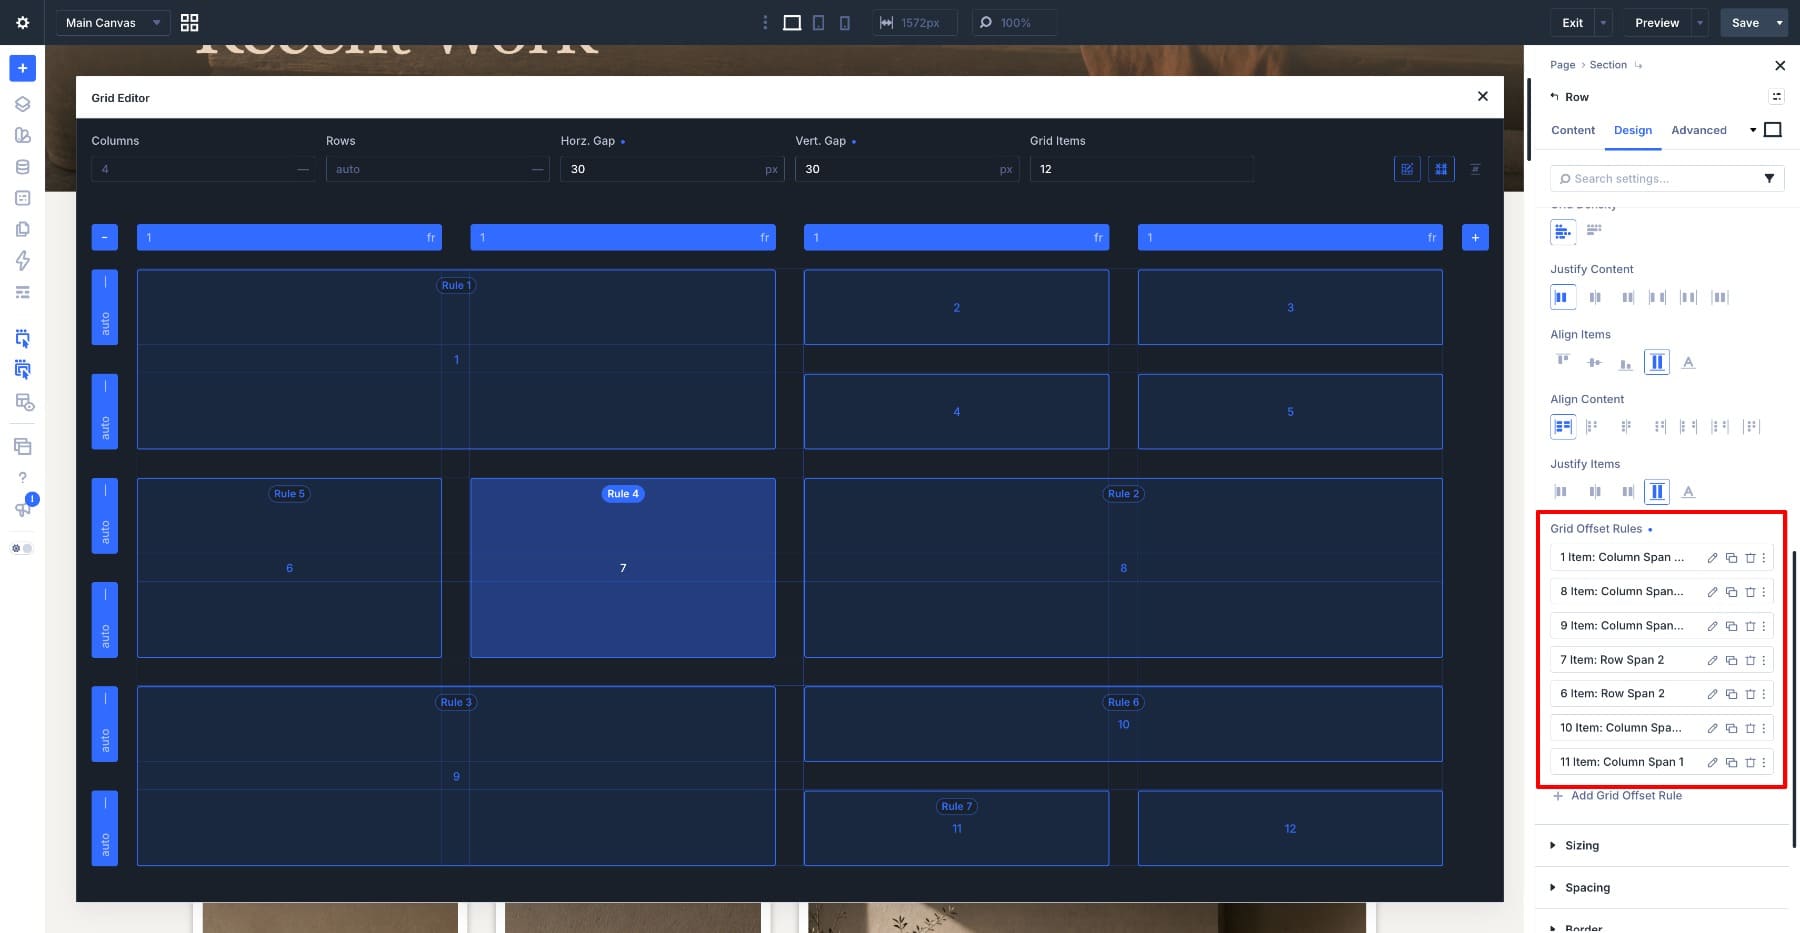This screenshot has height=933, width=1800.
Task: Click the Save button
Action: point(1745,22)
